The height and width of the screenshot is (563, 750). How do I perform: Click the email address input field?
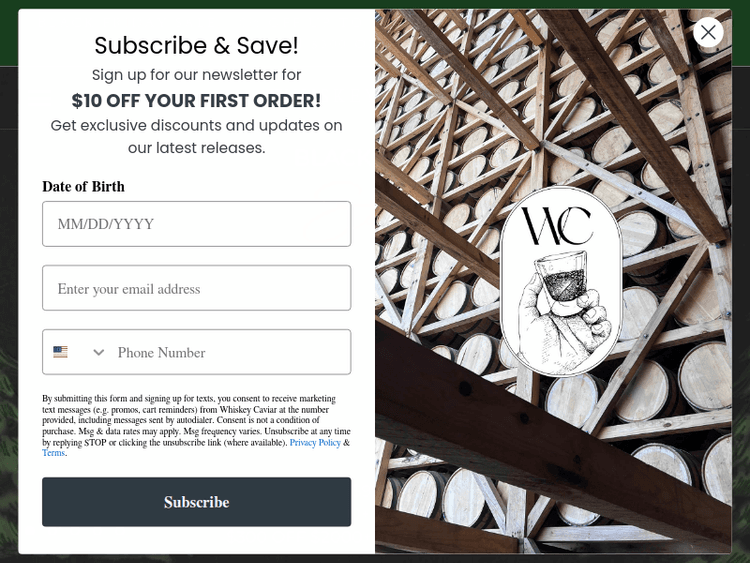(197, 288)
